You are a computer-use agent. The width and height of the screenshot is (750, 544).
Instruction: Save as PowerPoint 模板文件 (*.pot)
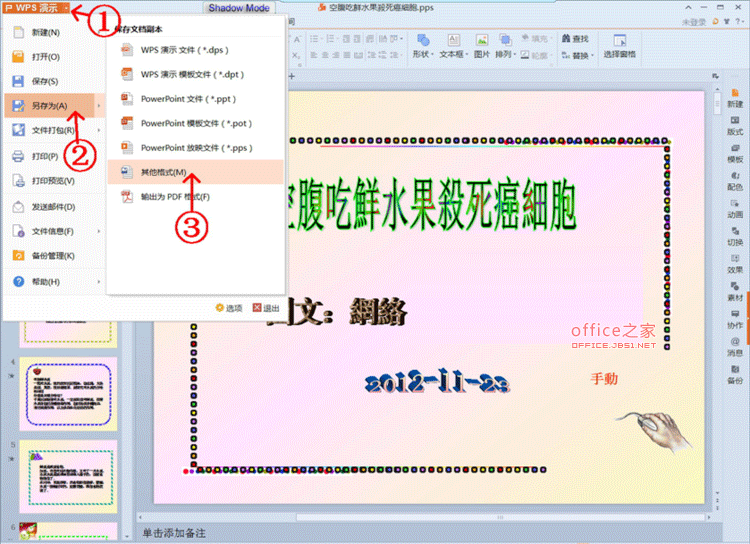195,123
